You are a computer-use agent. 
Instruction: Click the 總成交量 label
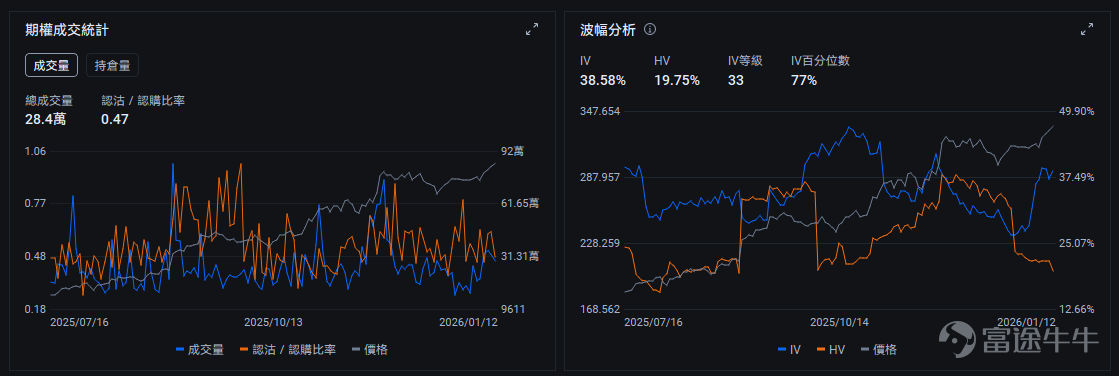click(49, 101)
